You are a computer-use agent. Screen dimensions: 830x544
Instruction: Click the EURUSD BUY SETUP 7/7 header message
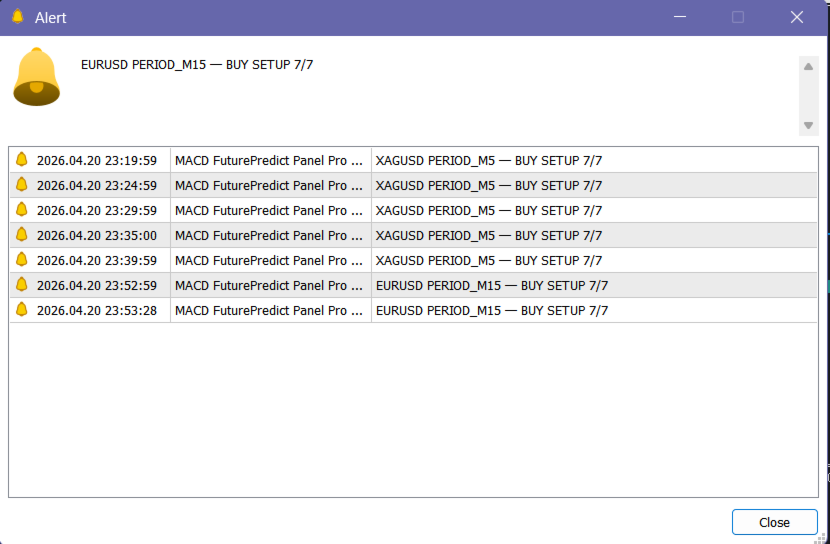pos(204,65)
